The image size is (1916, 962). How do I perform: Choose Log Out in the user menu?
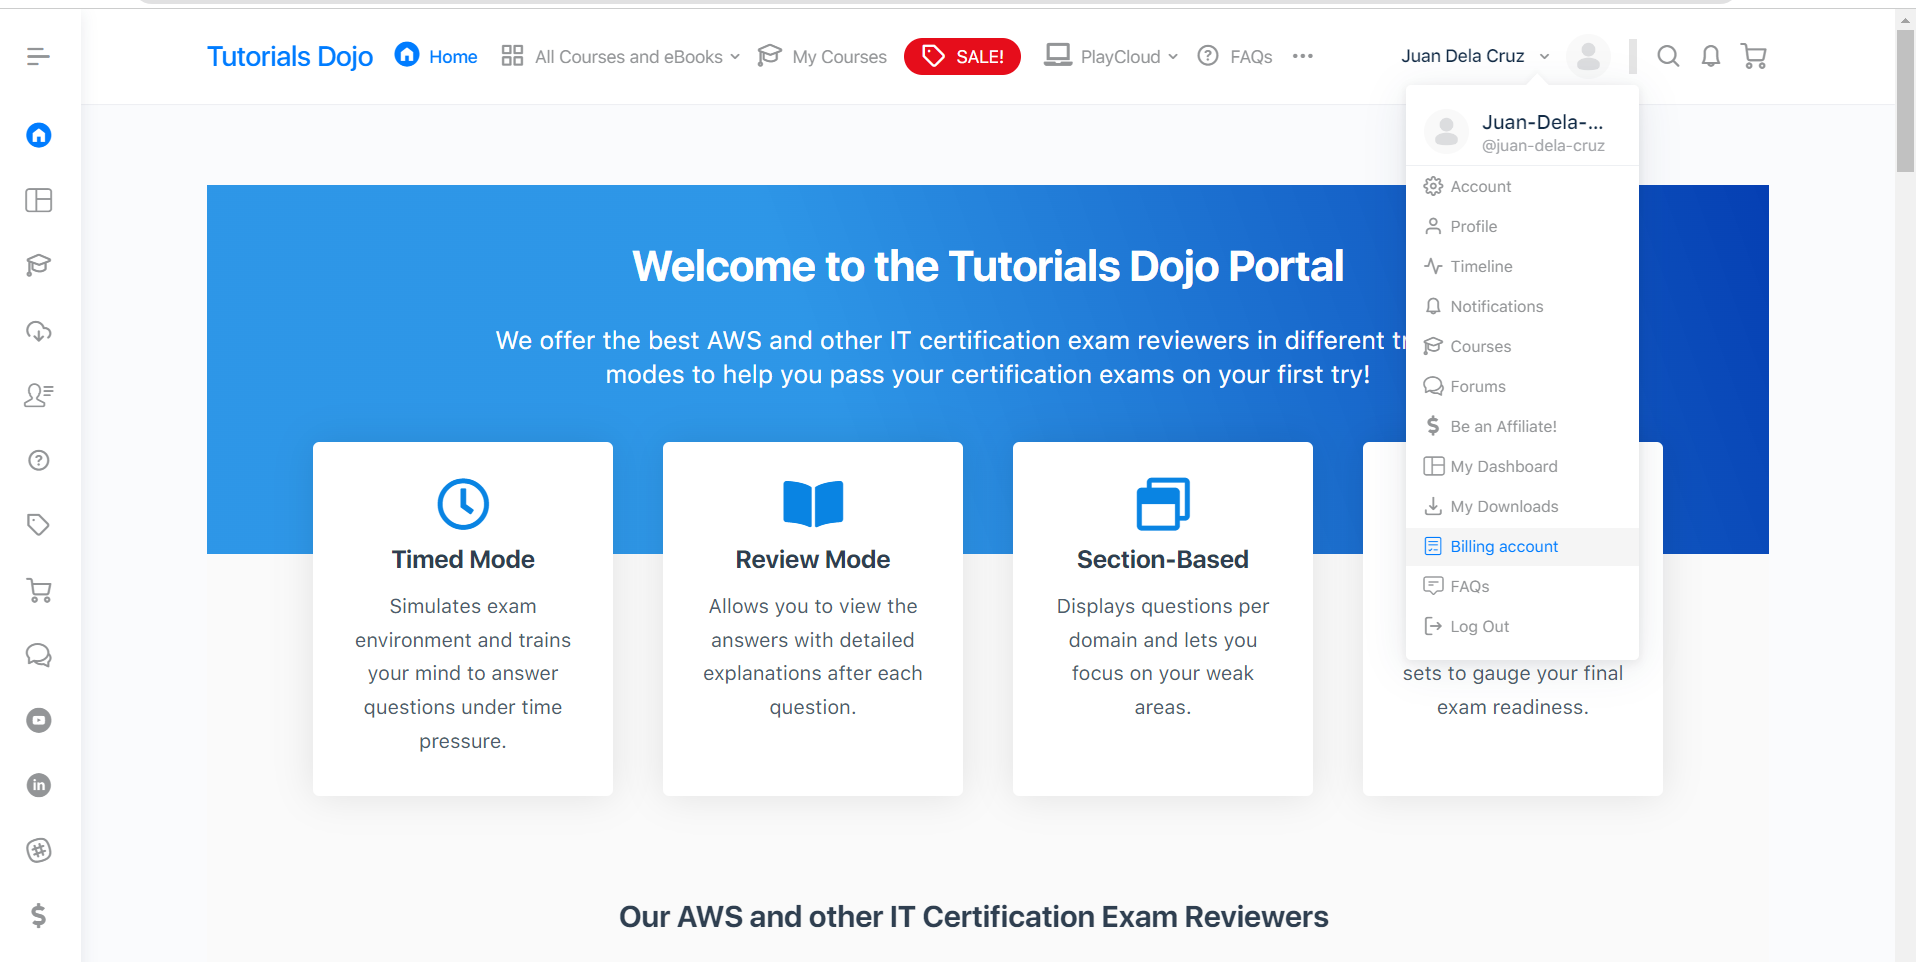(1479, 627)
